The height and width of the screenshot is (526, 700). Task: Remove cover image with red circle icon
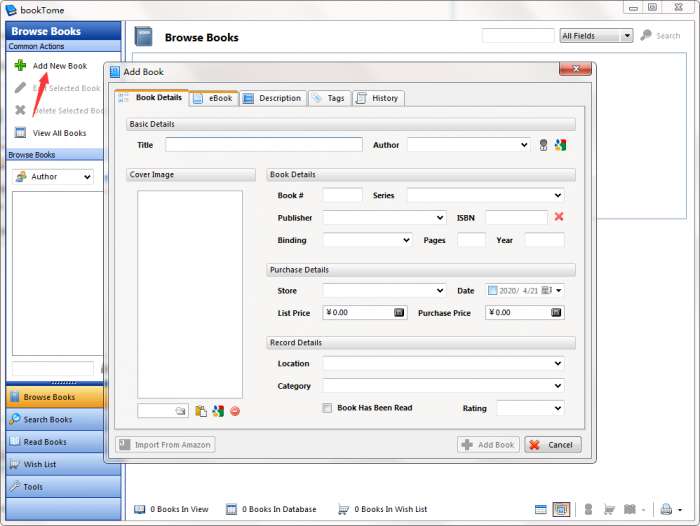235,411
